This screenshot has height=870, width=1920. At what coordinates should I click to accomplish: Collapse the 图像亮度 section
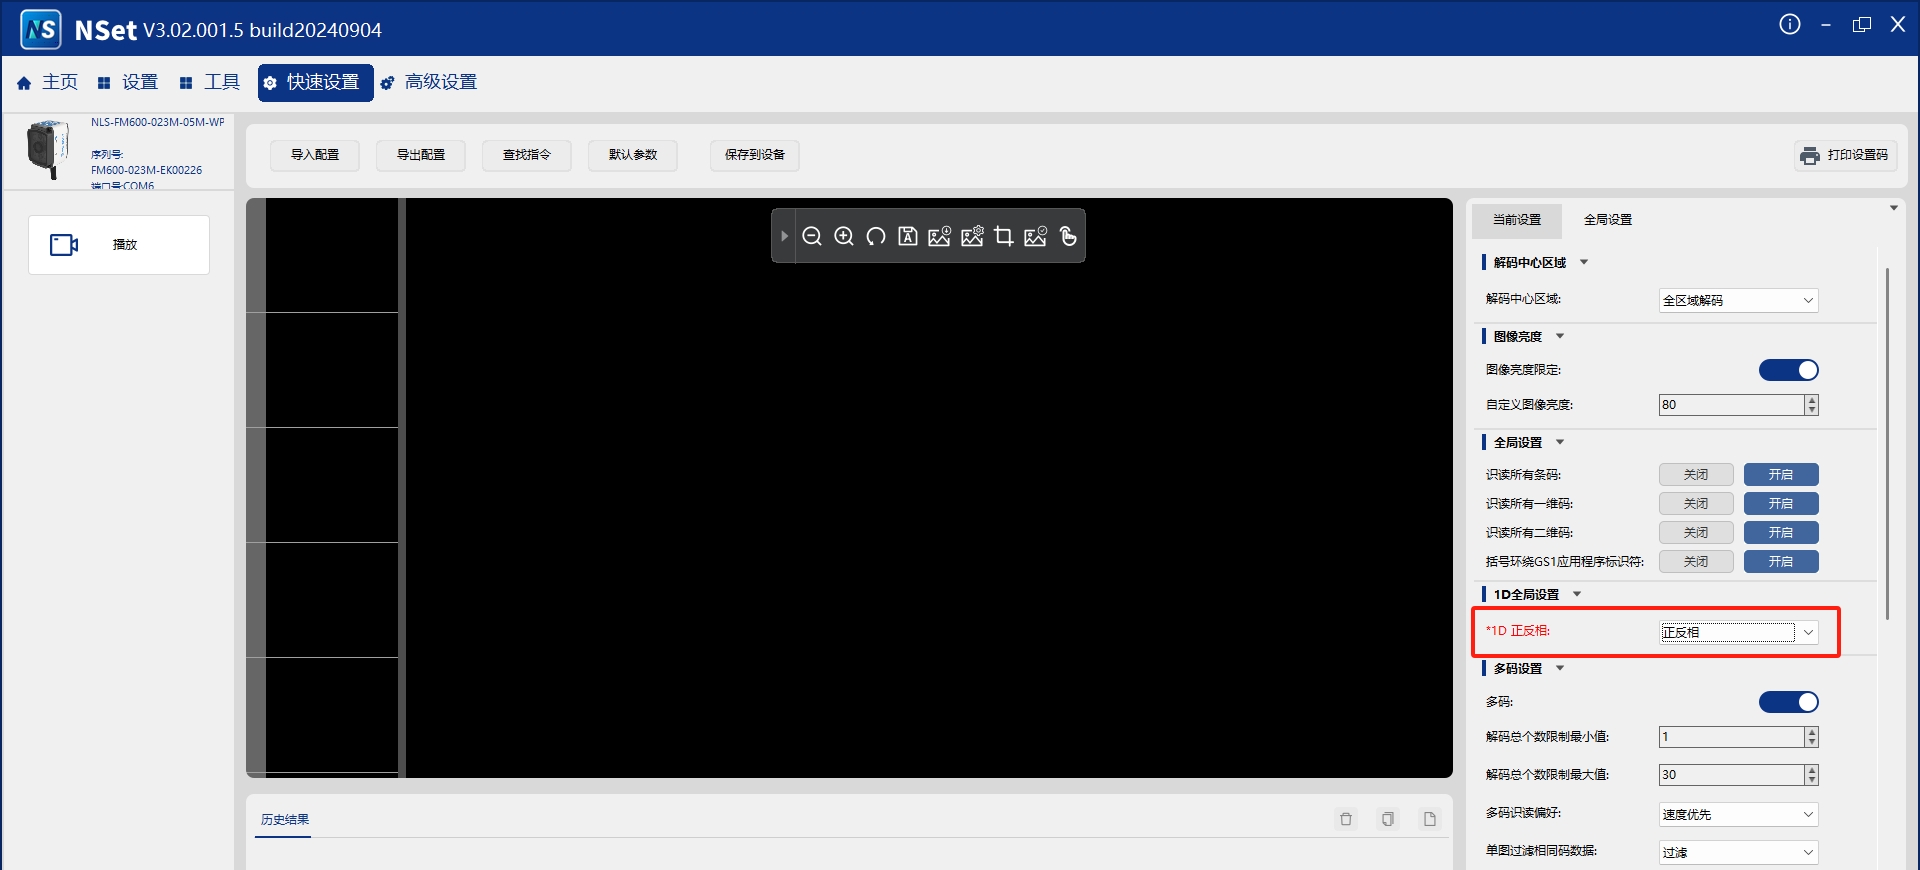tap(1560, 336)
